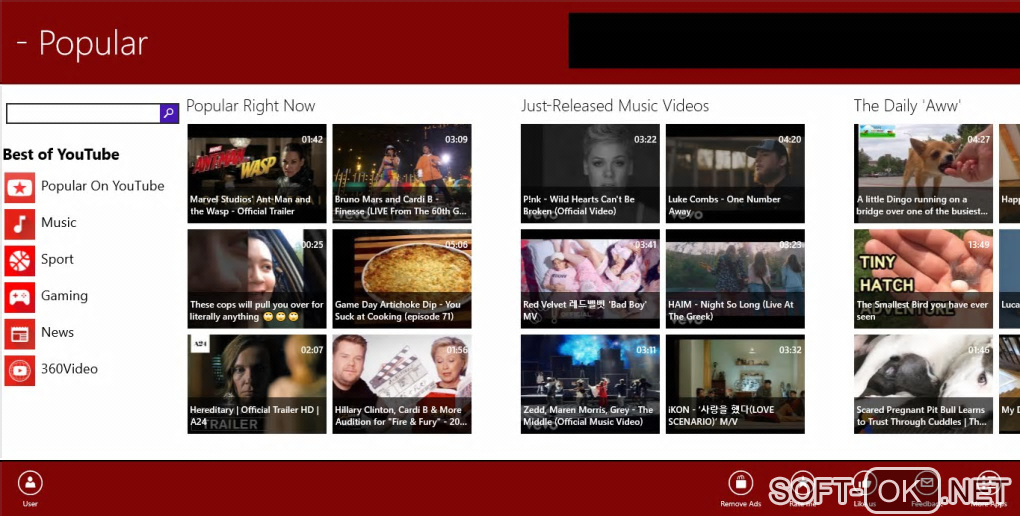The image size is (1020, 516).
Task: Click the Best of YouTube heading
Action: click(x=61, y=154)
